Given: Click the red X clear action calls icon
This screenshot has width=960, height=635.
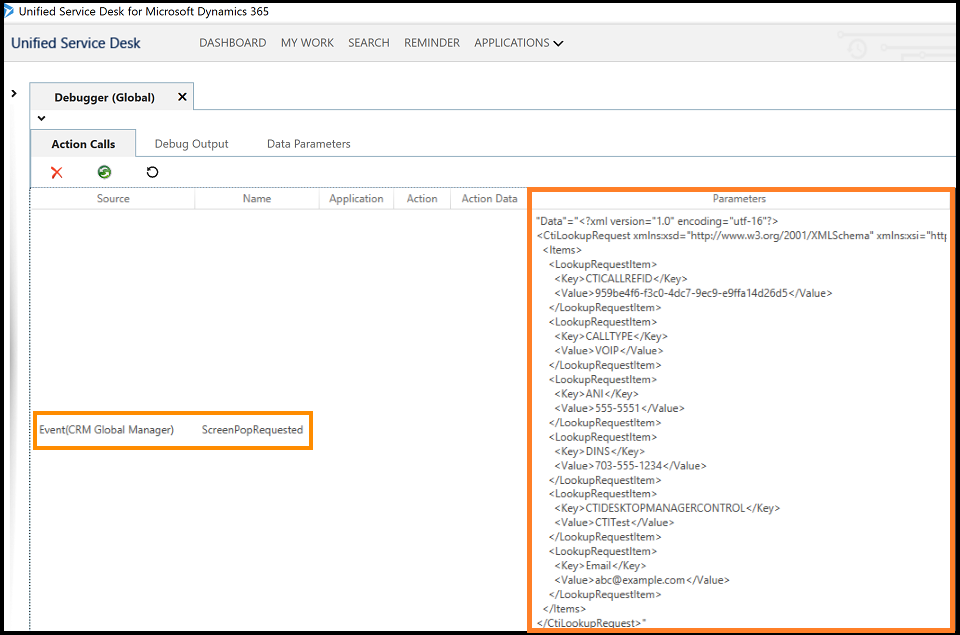Looking at the screenshot, I should [x=57, y=172].
